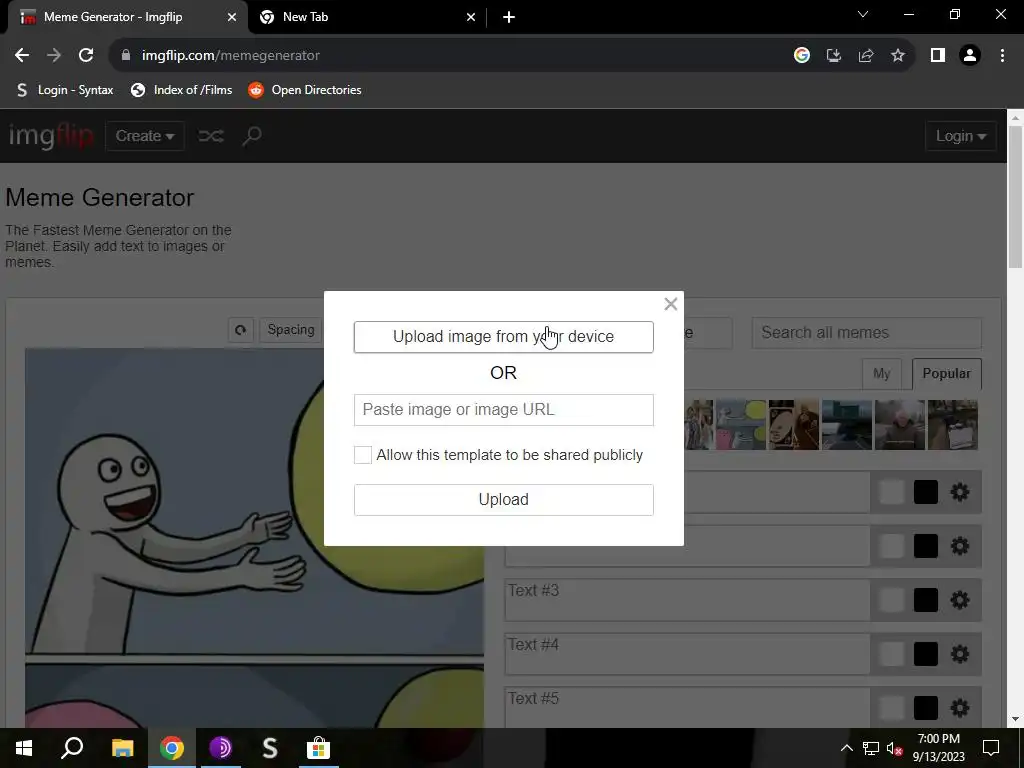
Task: Open Windows Start menu
Action: pos(24,748)
